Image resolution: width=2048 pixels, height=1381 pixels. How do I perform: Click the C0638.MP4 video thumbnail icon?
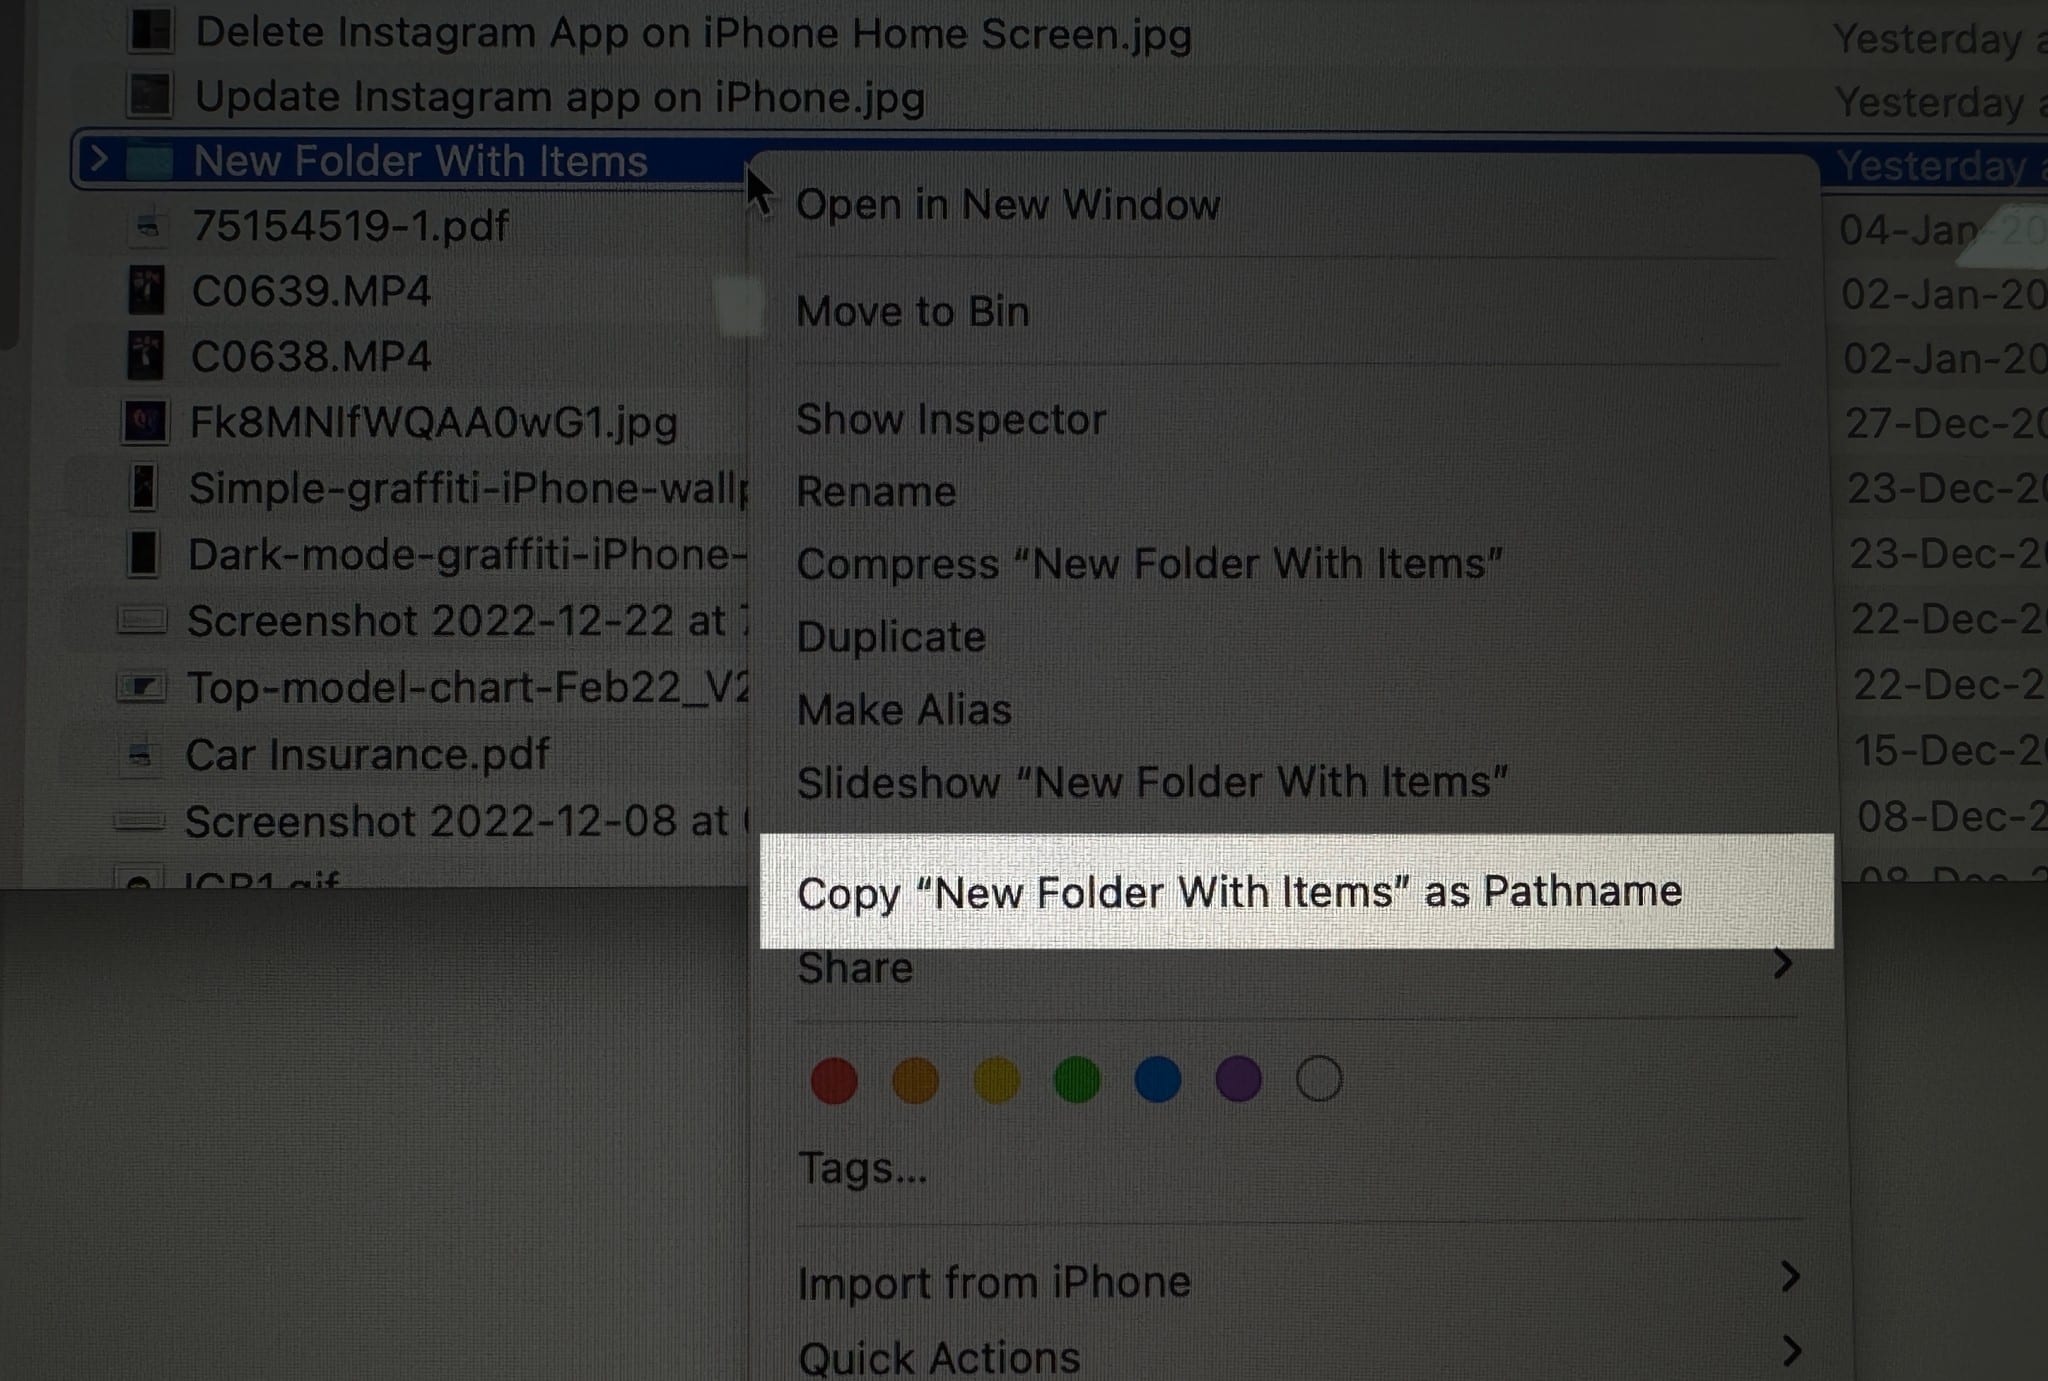click(x=146, y=357)
